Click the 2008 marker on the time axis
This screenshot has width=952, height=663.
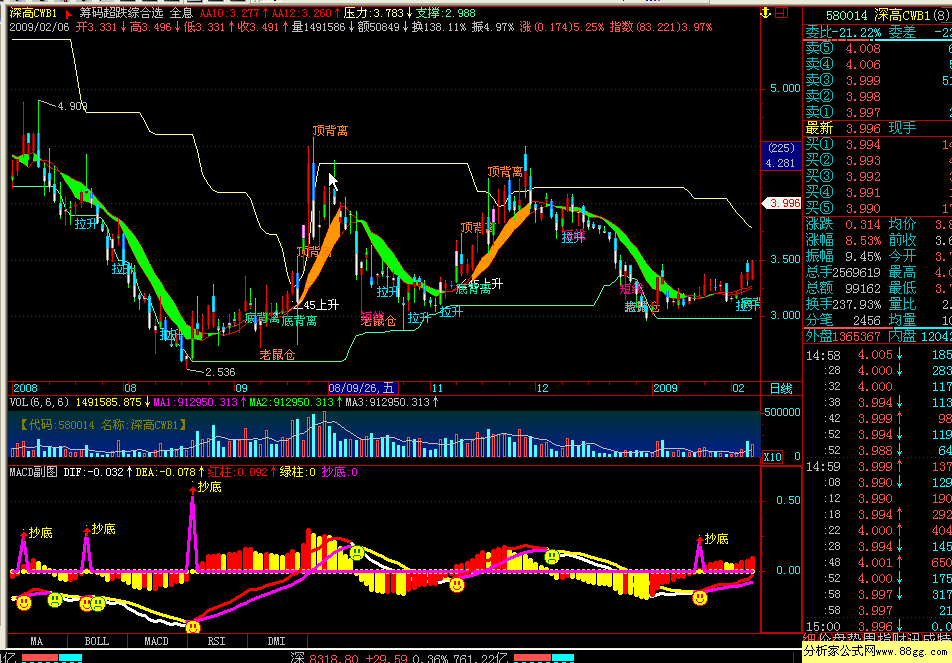[x=26, y=388]
